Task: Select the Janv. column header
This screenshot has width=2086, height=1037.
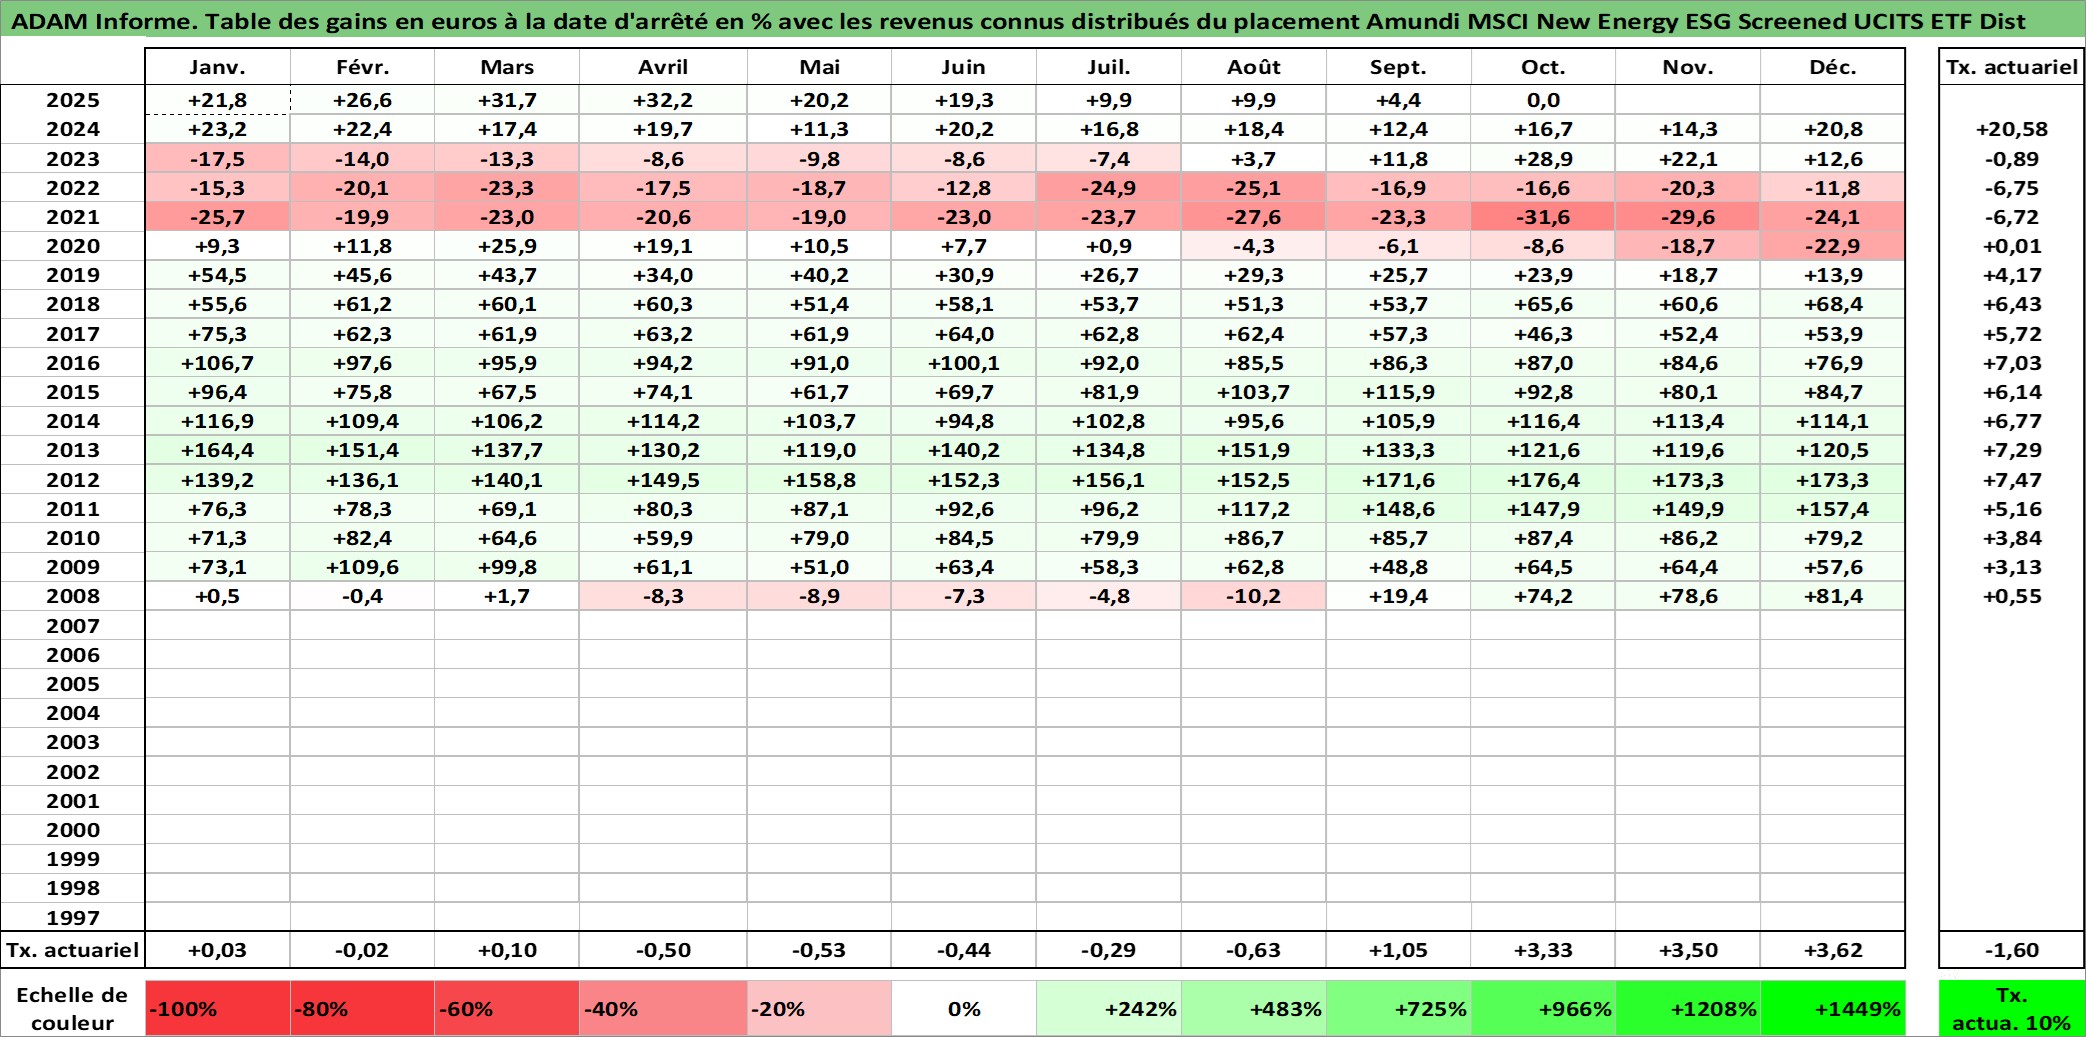Action: (x=217, y=67)
